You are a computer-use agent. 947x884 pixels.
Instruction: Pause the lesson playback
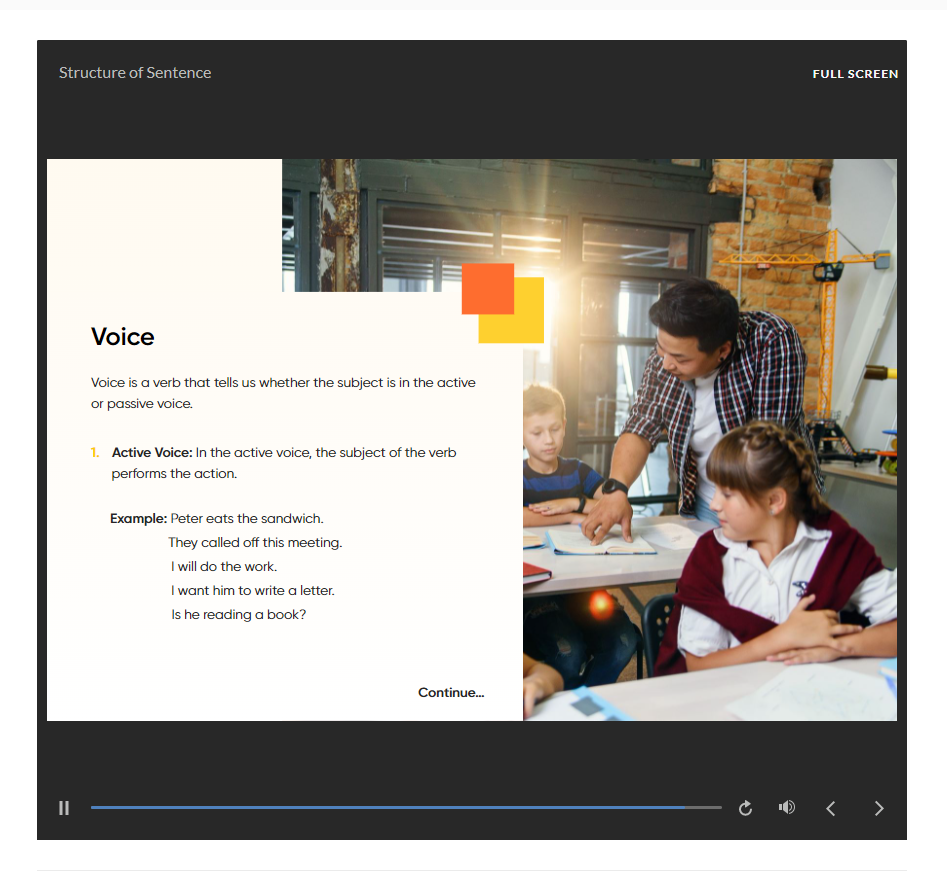point(64,808)
